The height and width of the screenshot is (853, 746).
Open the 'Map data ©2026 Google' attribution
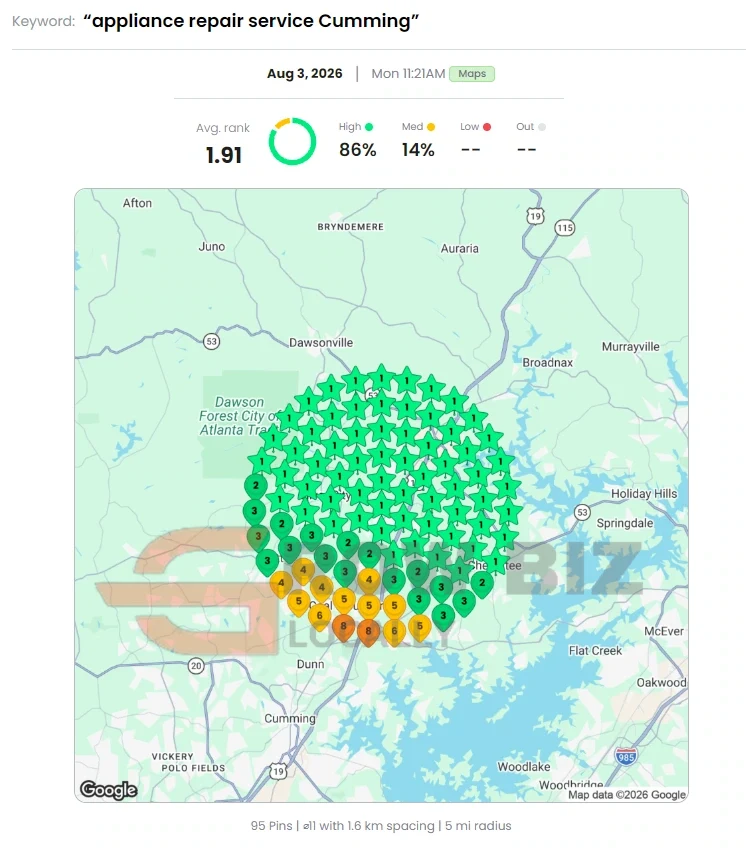point(627,795)
